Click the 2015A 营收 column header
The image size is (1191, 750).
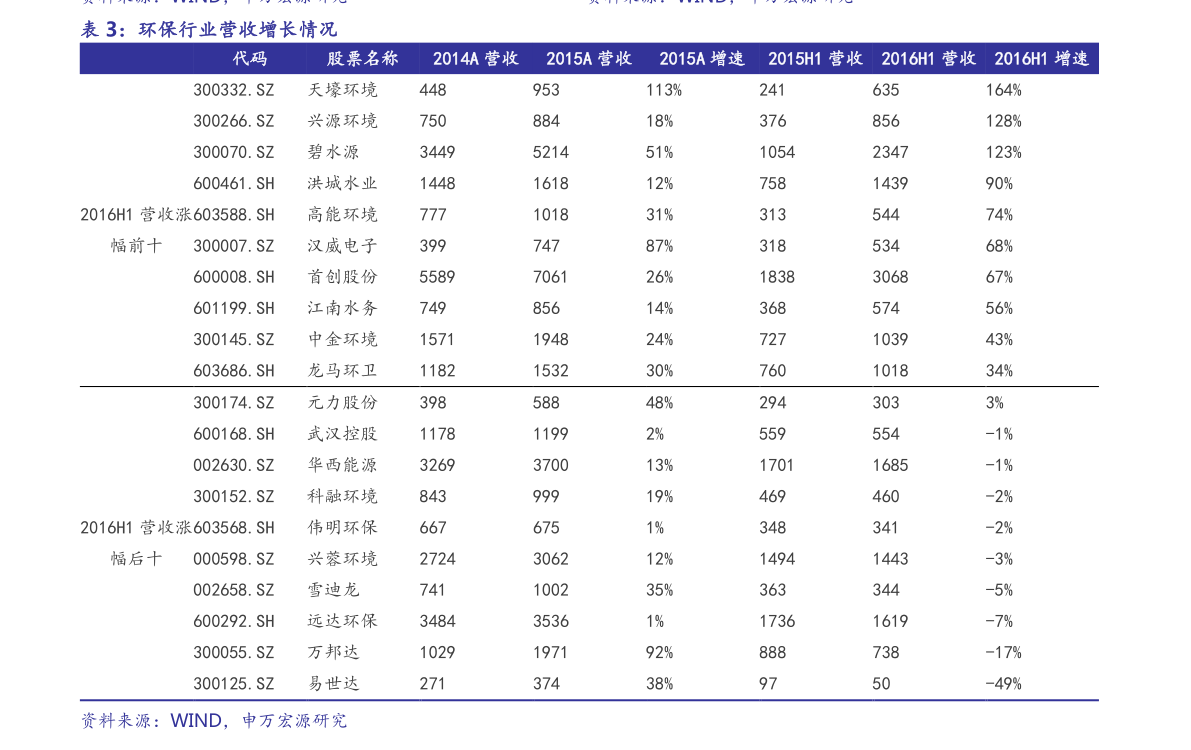click(589, 59)
